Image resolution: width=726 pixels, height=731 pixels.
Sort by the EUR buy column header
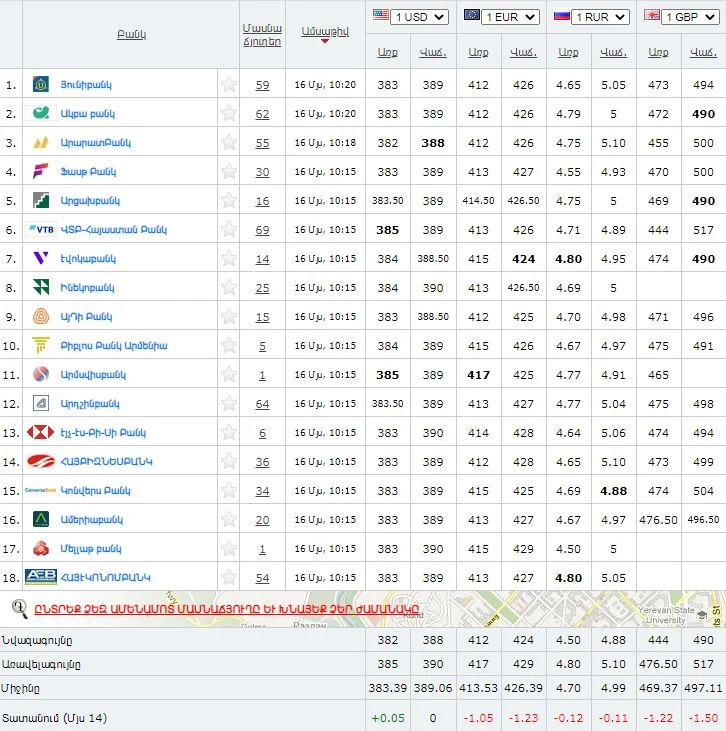point(478,52)
